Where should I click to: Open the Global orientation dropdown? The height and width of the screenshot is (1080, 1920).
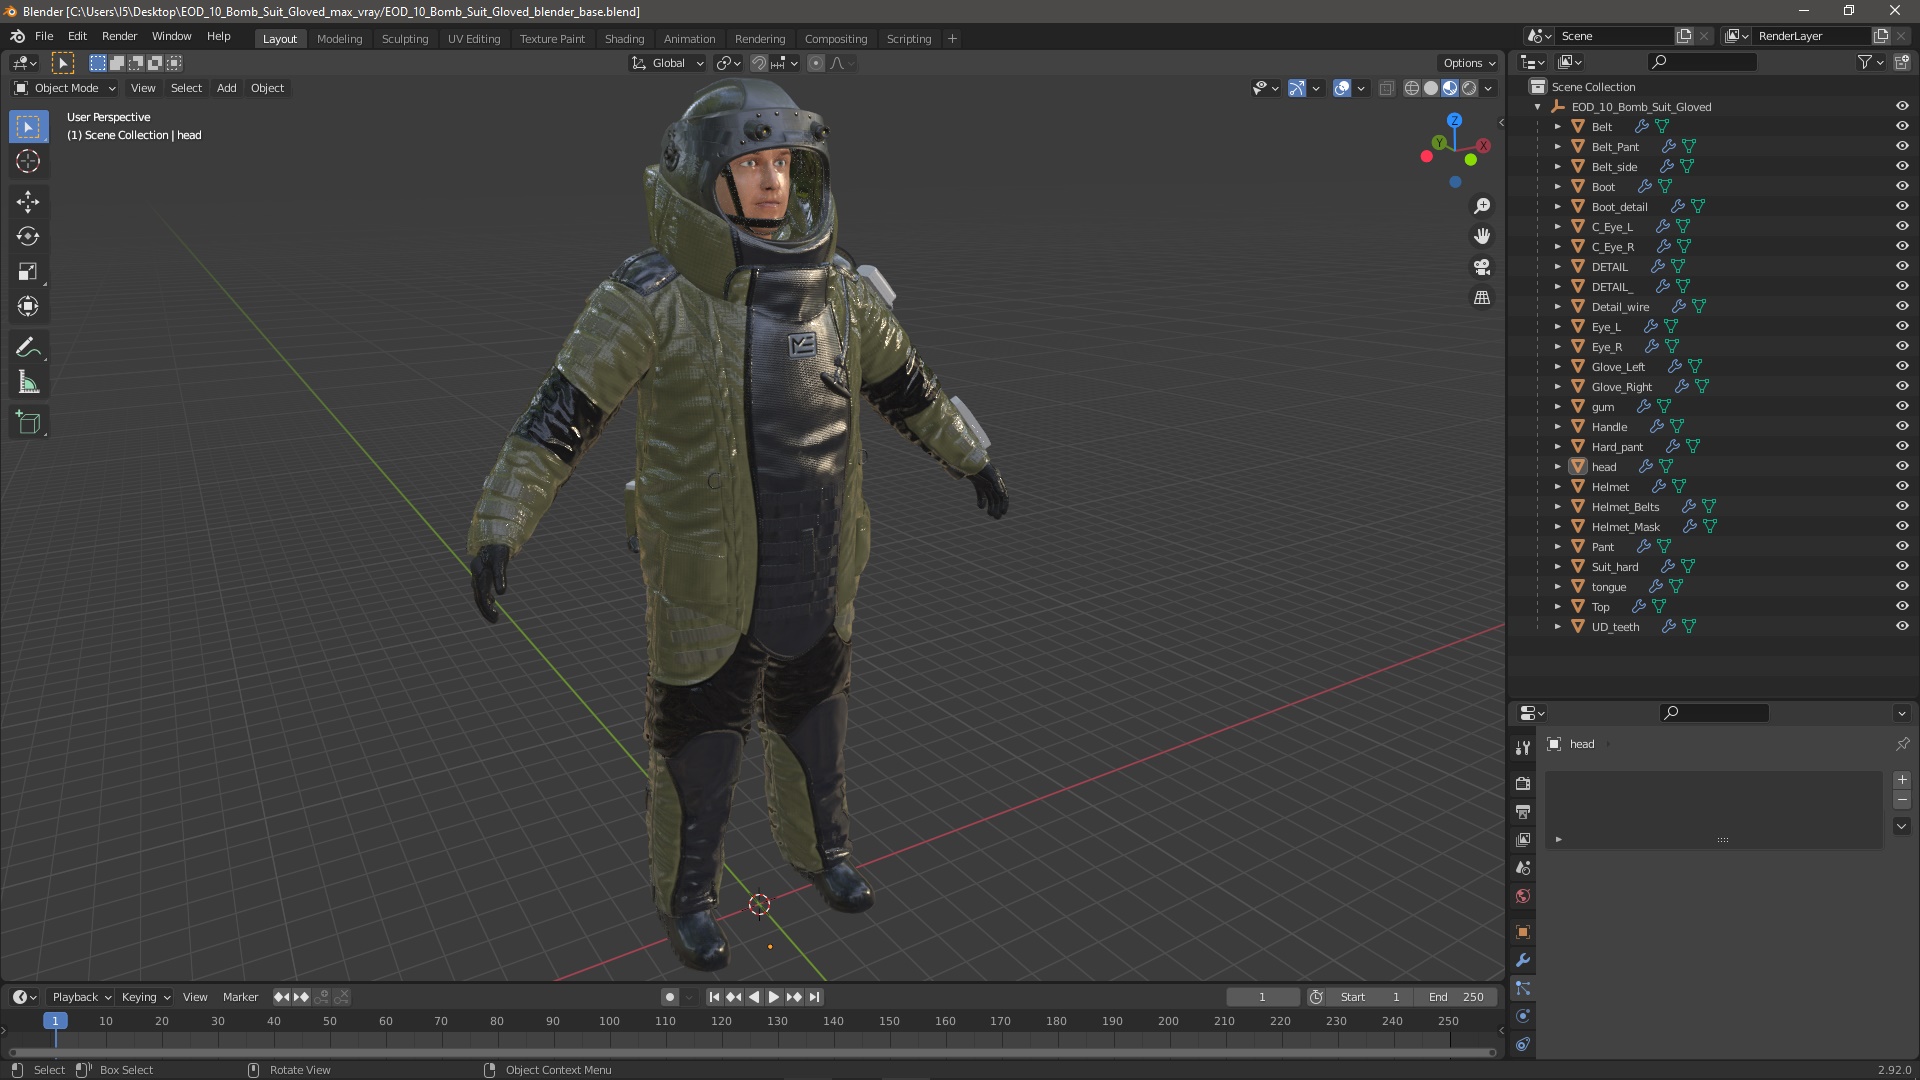668,63
